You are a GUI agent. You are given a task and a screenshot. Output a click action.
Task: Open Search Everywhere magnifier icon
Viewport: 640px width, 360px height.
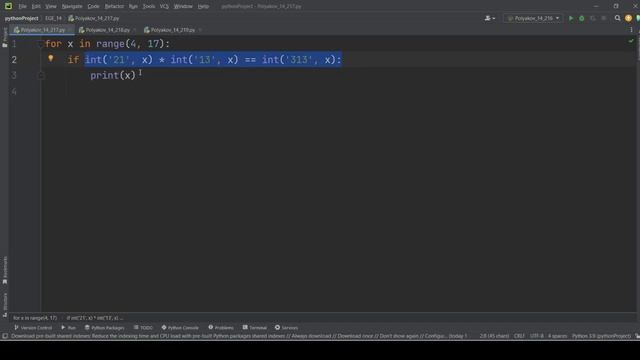point(618,18)
